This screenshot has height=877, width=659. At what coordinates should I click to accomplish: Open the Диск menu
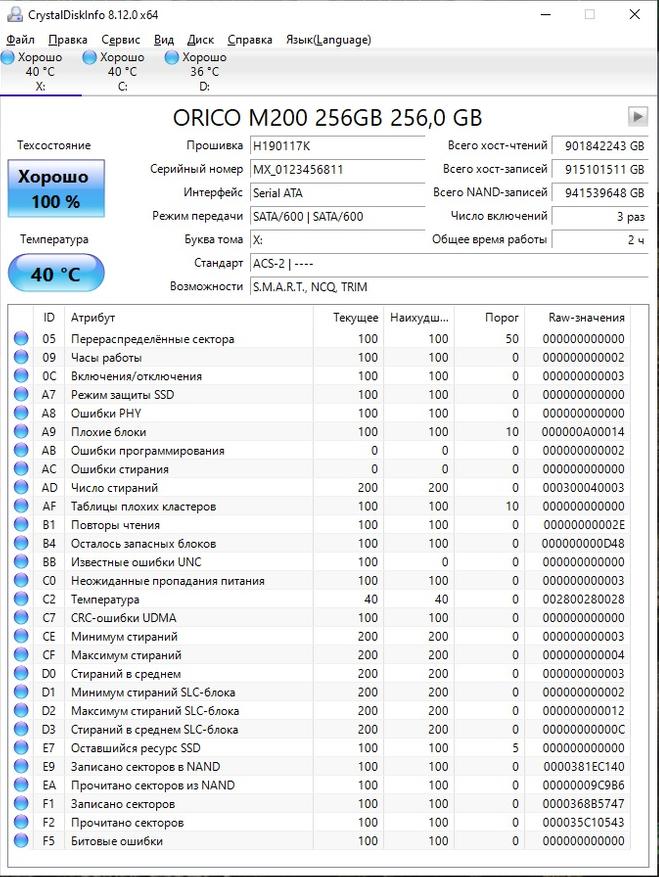200,40
